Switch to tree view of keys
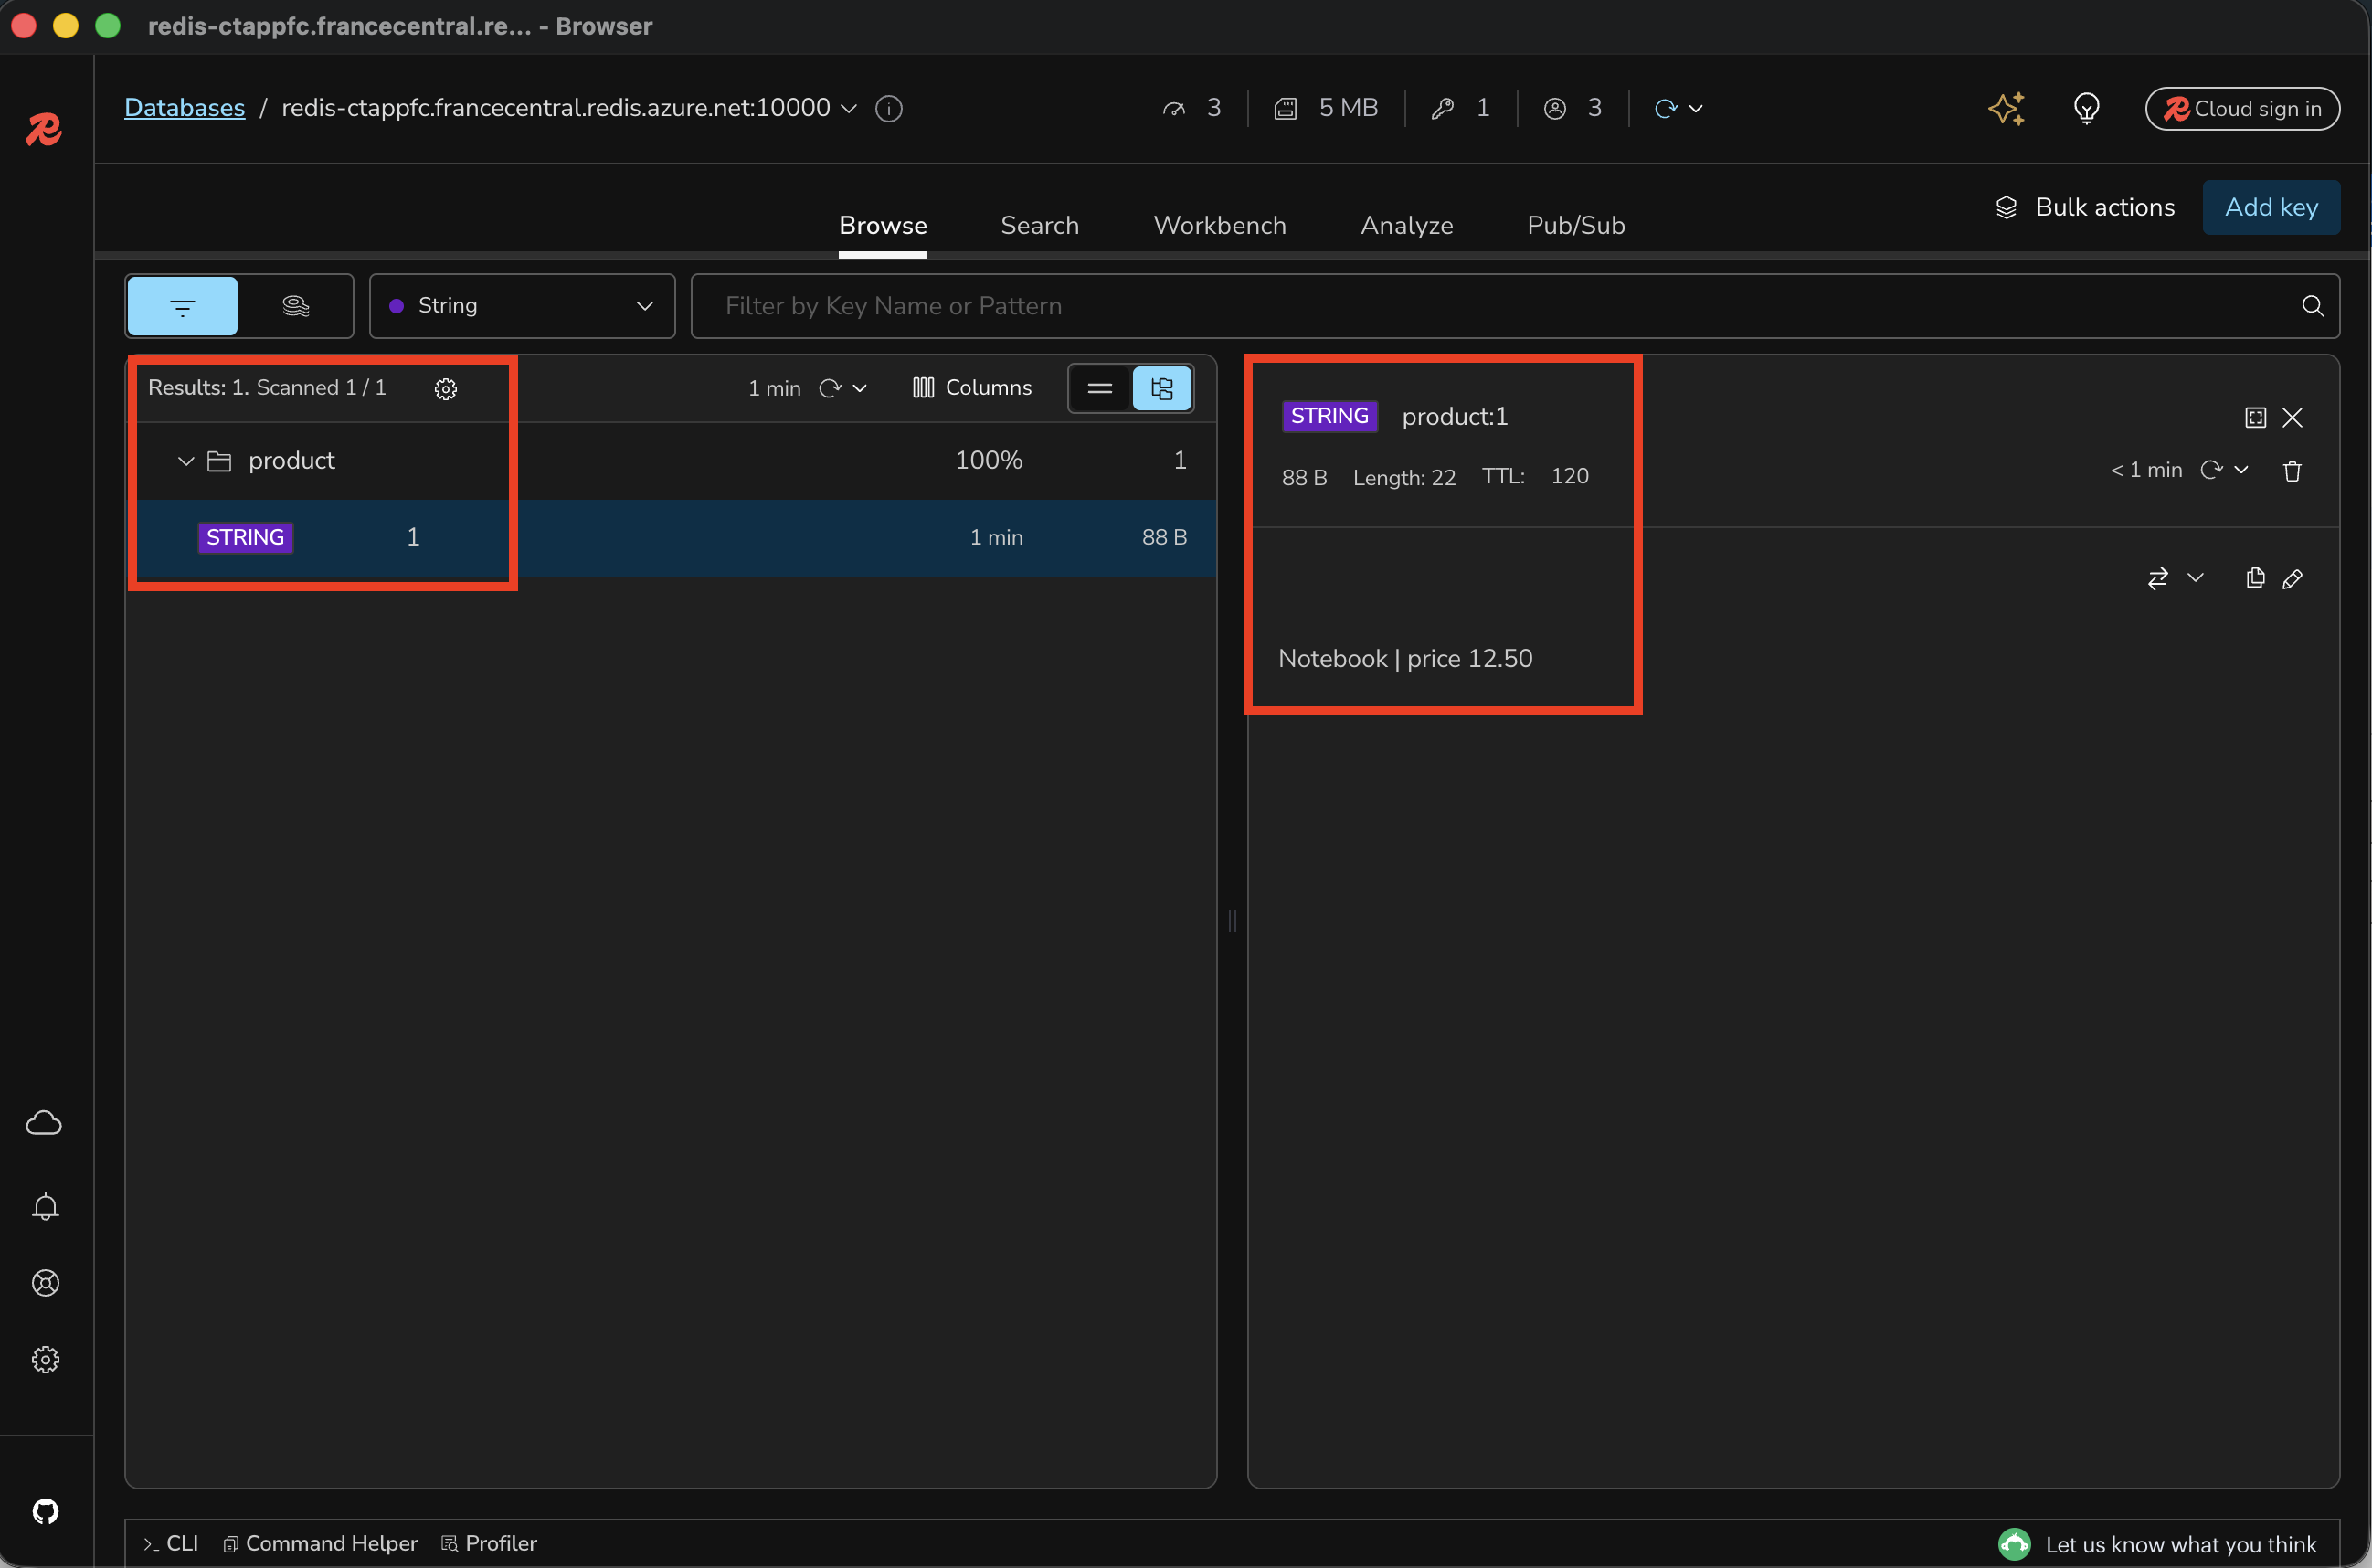The image size is (2372, 1568). pyautogui.click(x=1161, y=388)
